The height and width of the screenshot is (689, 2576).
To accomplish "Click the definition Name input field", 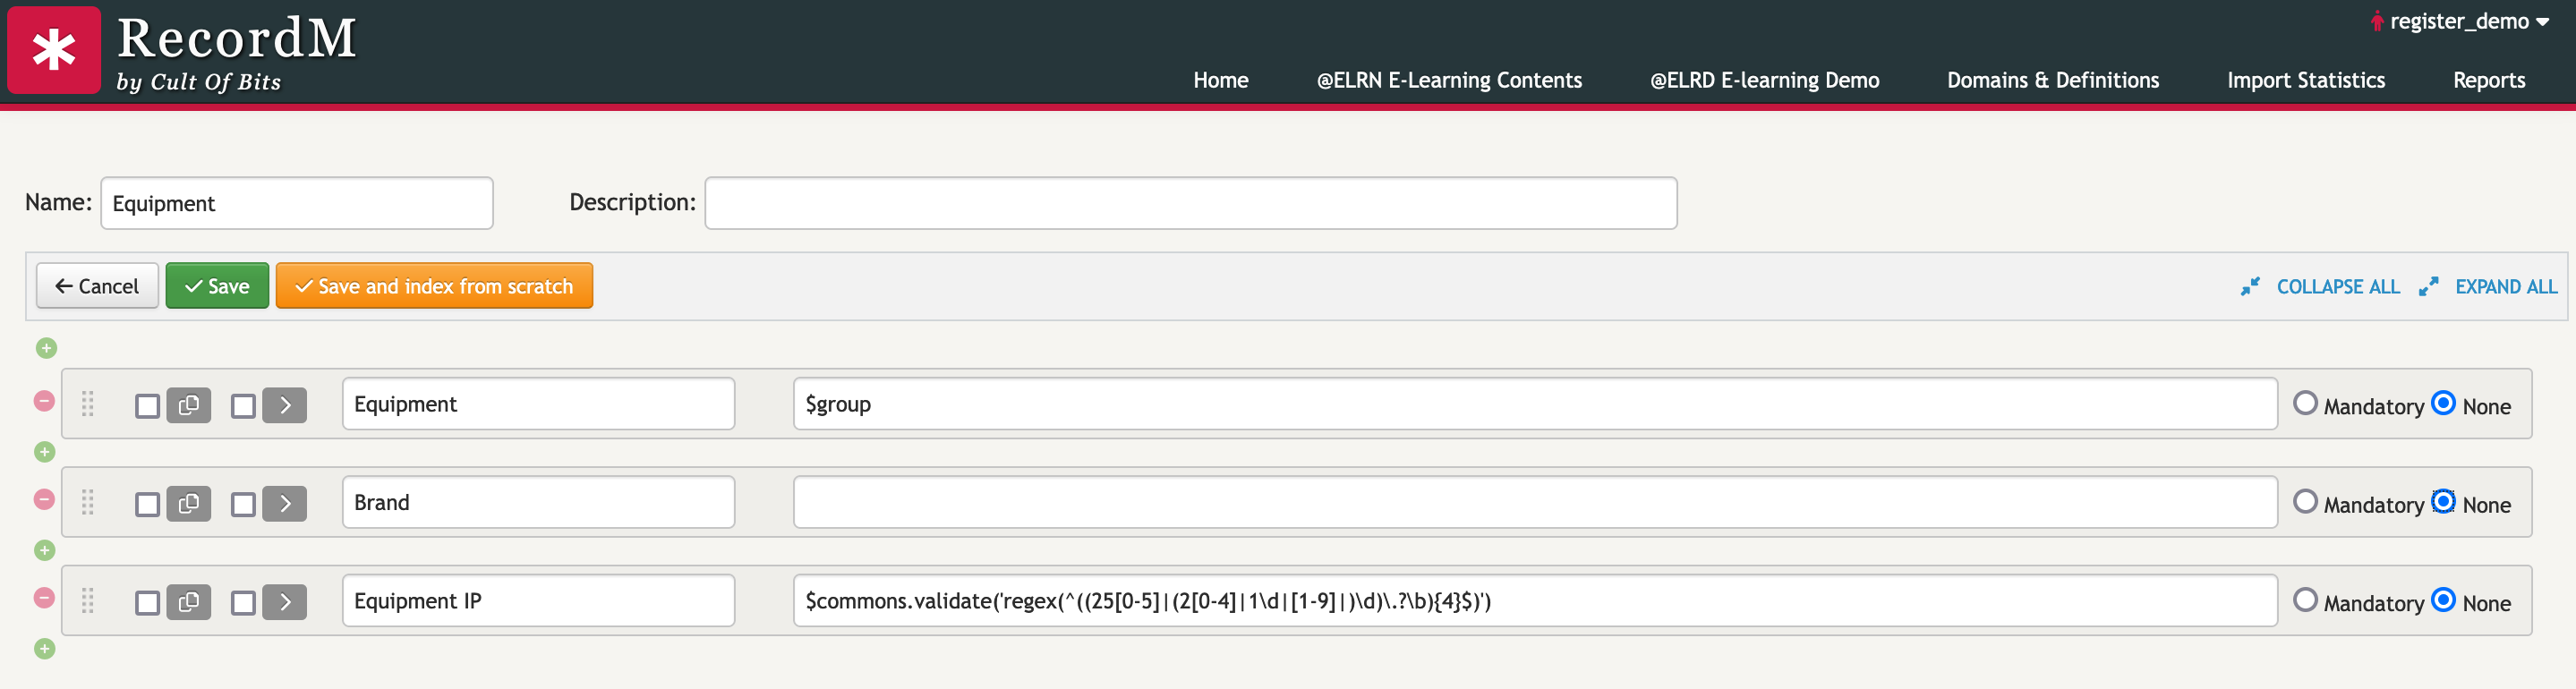I will (297, 203).
